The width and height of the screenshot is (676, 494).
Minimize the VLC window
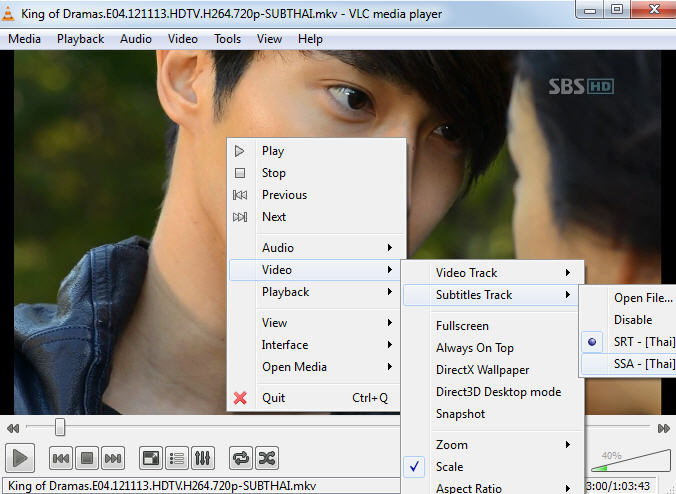(590, 9)
